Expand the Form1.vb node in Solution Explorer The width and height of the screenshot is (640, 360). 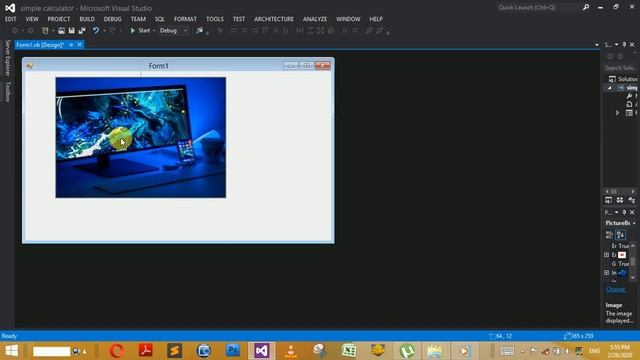(618, 113)
